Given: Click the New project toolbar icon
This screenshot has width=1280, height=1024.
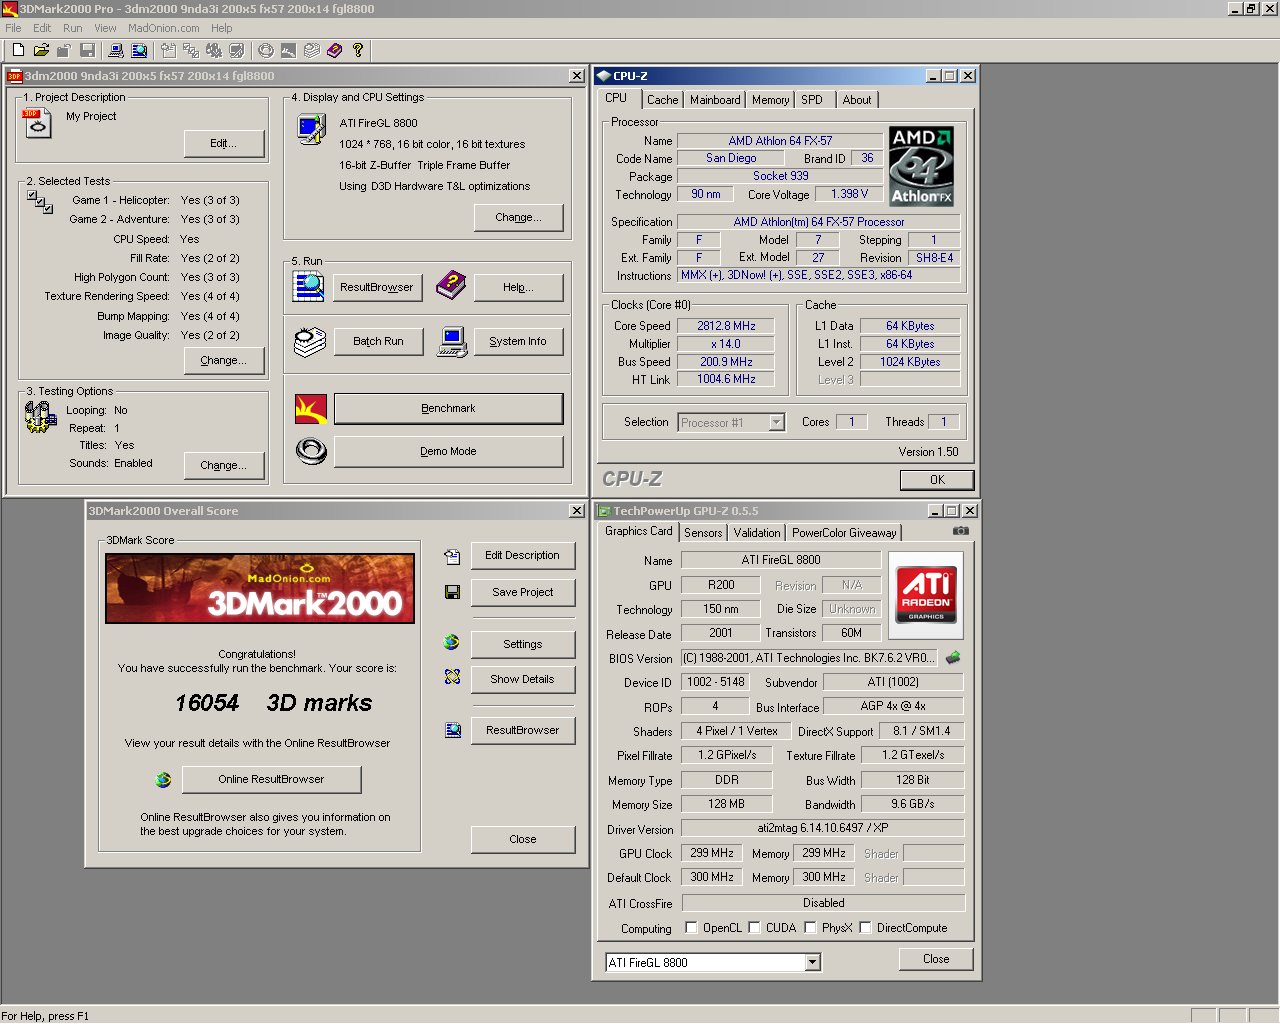Looking at the screenshot, I should (18, 50).
